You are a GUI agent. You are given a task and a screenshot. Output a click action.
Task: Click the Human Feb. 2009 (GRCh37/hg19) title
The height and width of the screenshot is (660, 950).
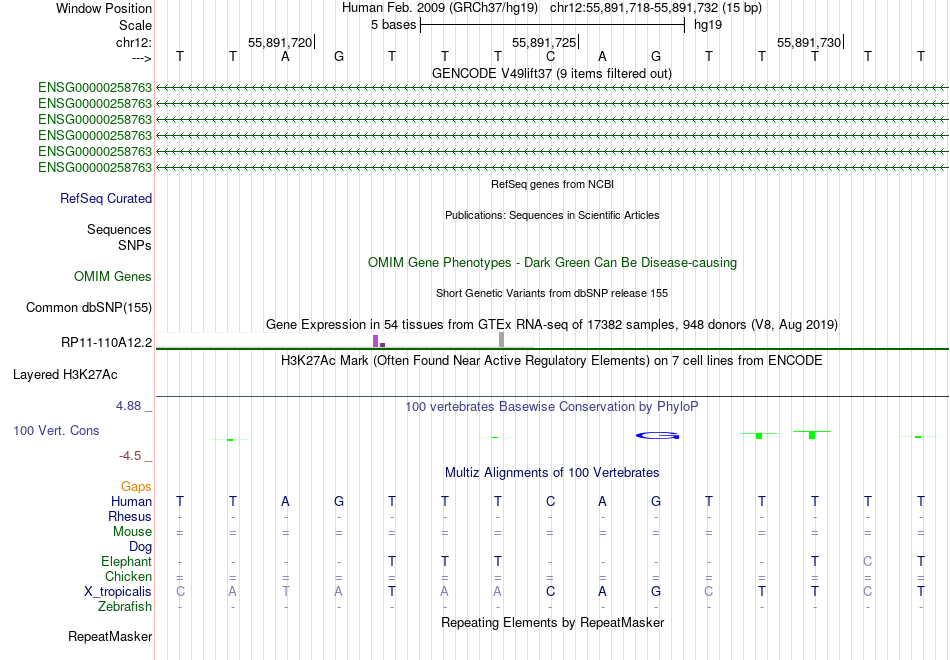pos(440,8)
